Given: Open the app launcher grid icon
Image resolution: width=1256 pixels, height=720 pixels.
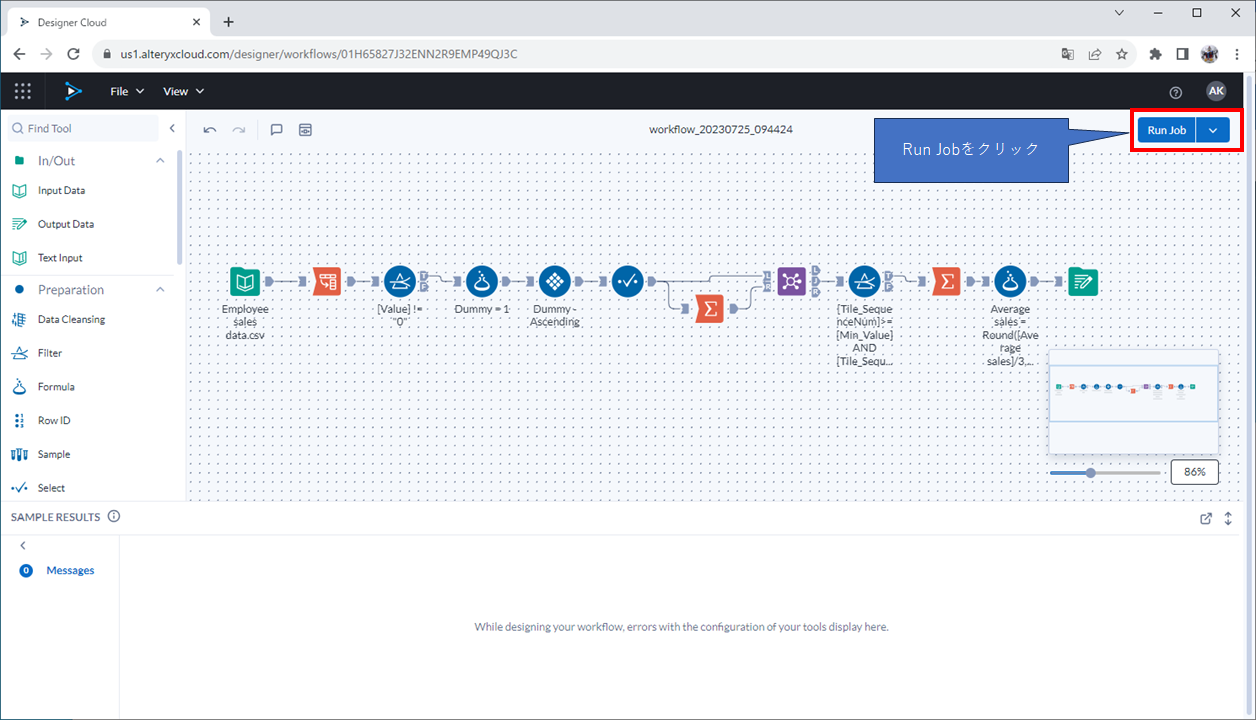Looking at the screenshot, I should [23, 91].
